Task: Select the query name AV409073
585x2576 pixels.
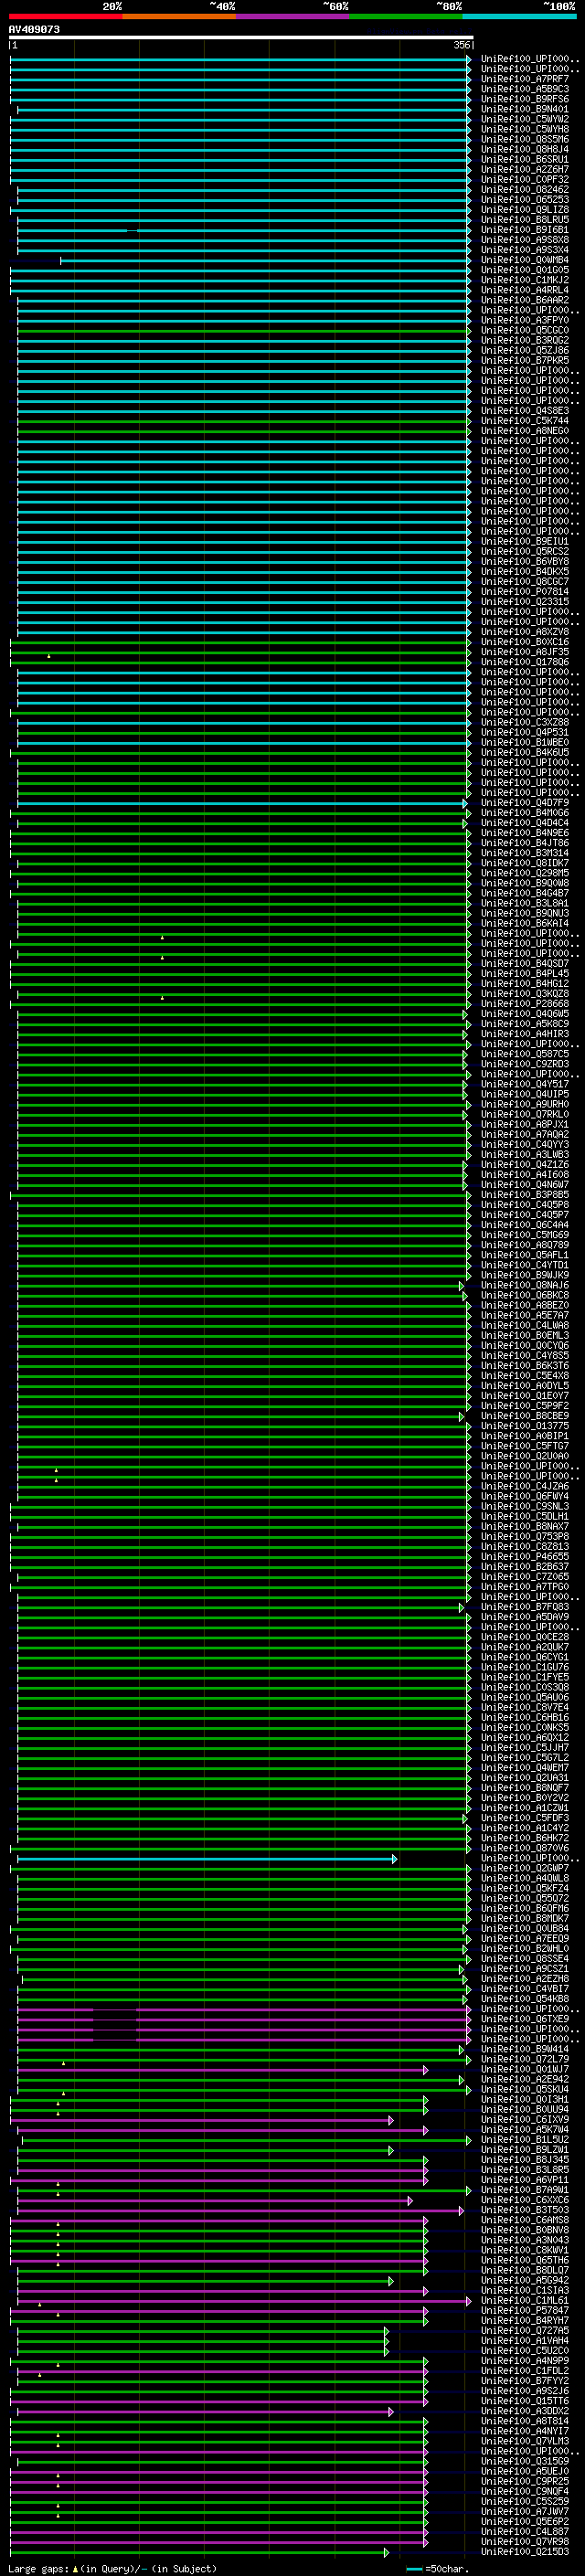Action: tap(34, 29)
